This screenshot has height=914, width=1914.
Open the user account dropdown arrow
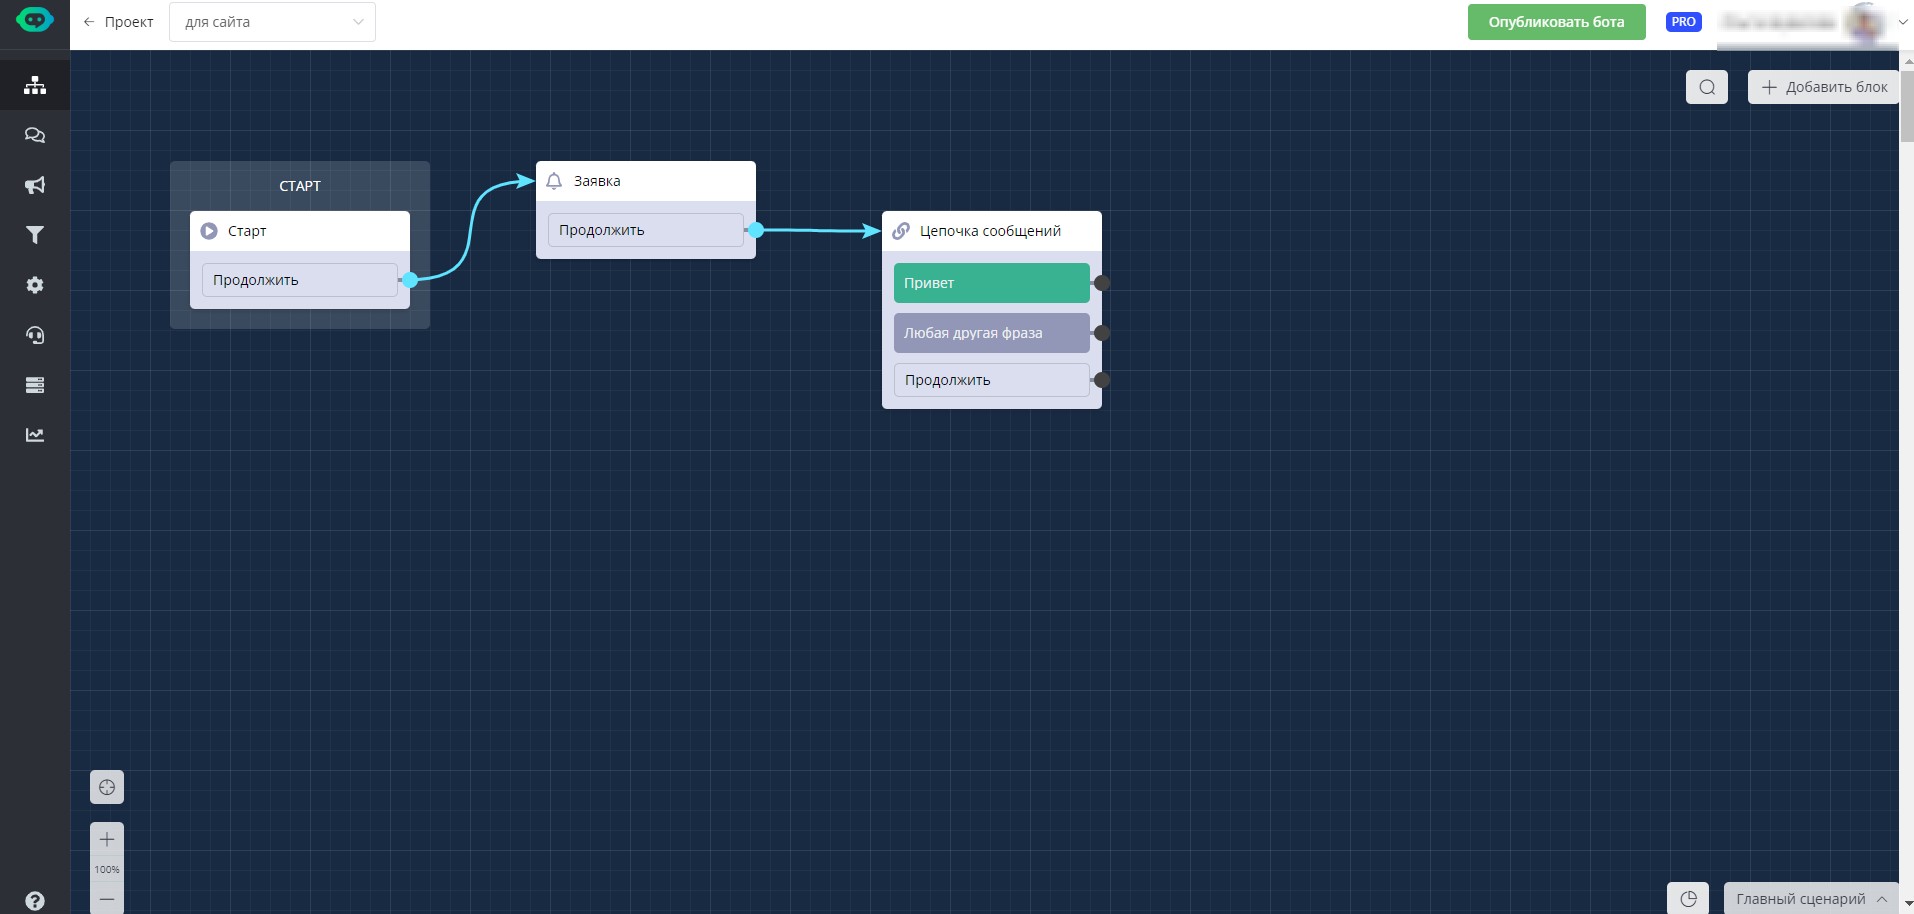click(x=1902, y=22)
